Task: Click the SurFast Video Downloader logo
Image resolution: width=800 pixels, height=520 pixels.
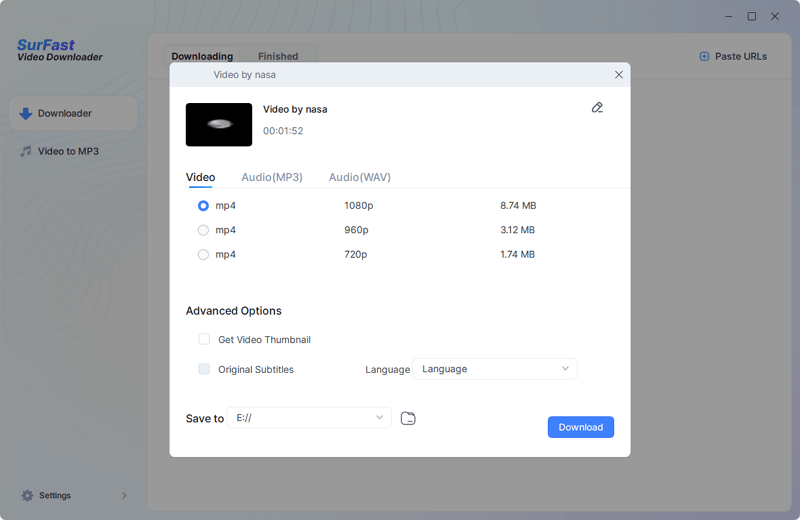Action: click(60, 51)
